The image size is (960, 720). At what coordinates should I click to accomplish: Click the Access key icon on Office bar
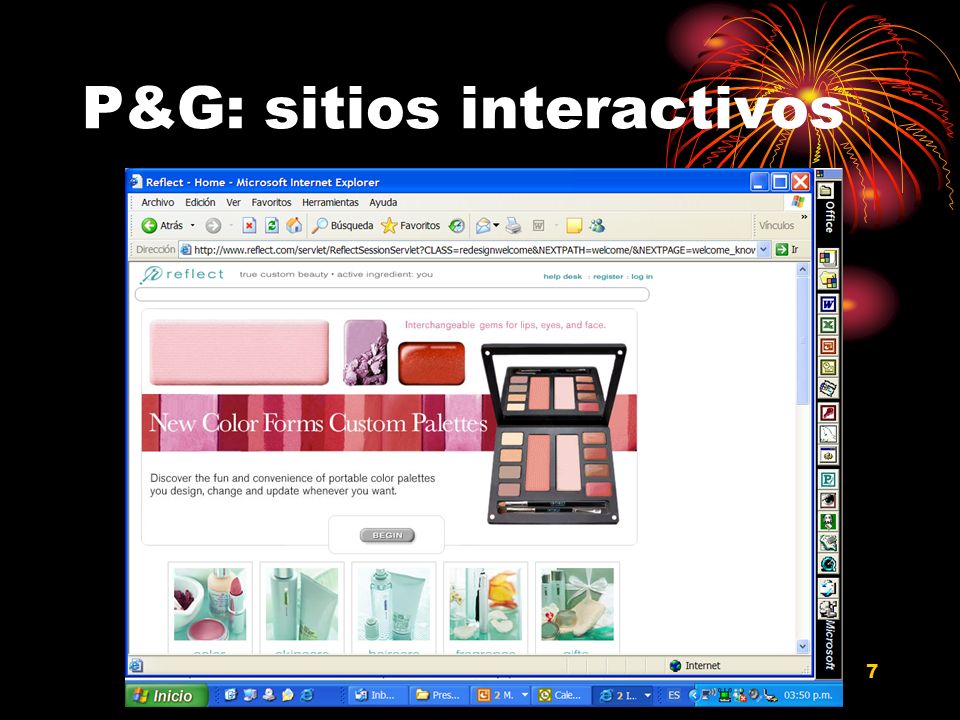828,413
